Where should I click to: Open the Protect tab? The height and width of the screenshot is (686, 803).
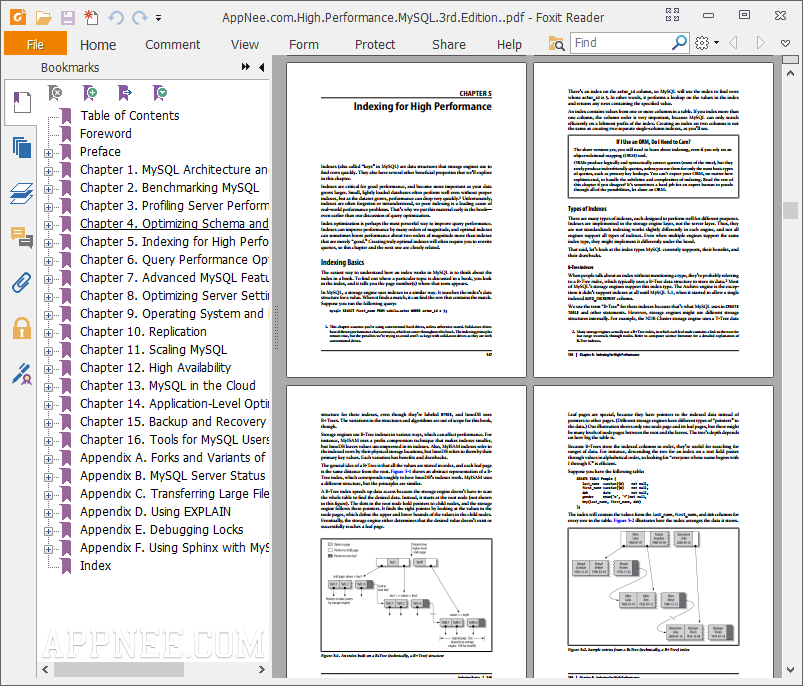tap(375, 45)
